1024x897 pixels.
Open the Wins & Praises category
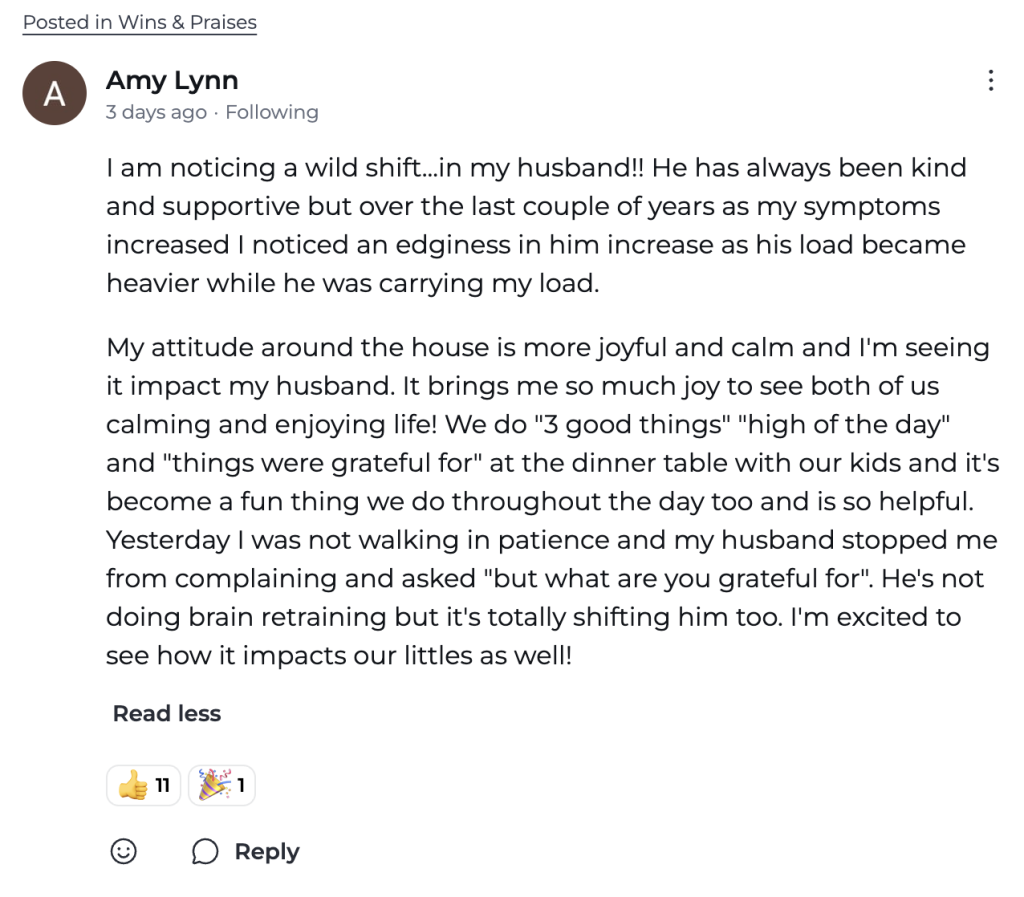point(187,22)
